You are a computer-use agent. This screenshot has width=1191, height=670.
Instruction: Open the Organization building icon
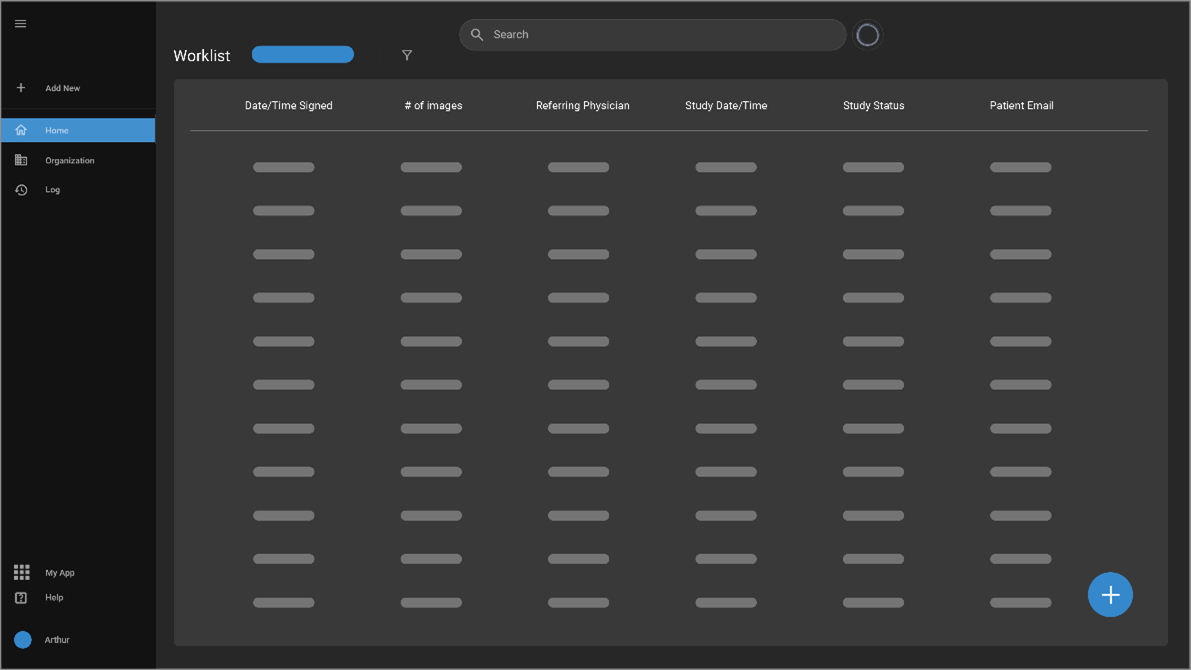pos(21,160)
